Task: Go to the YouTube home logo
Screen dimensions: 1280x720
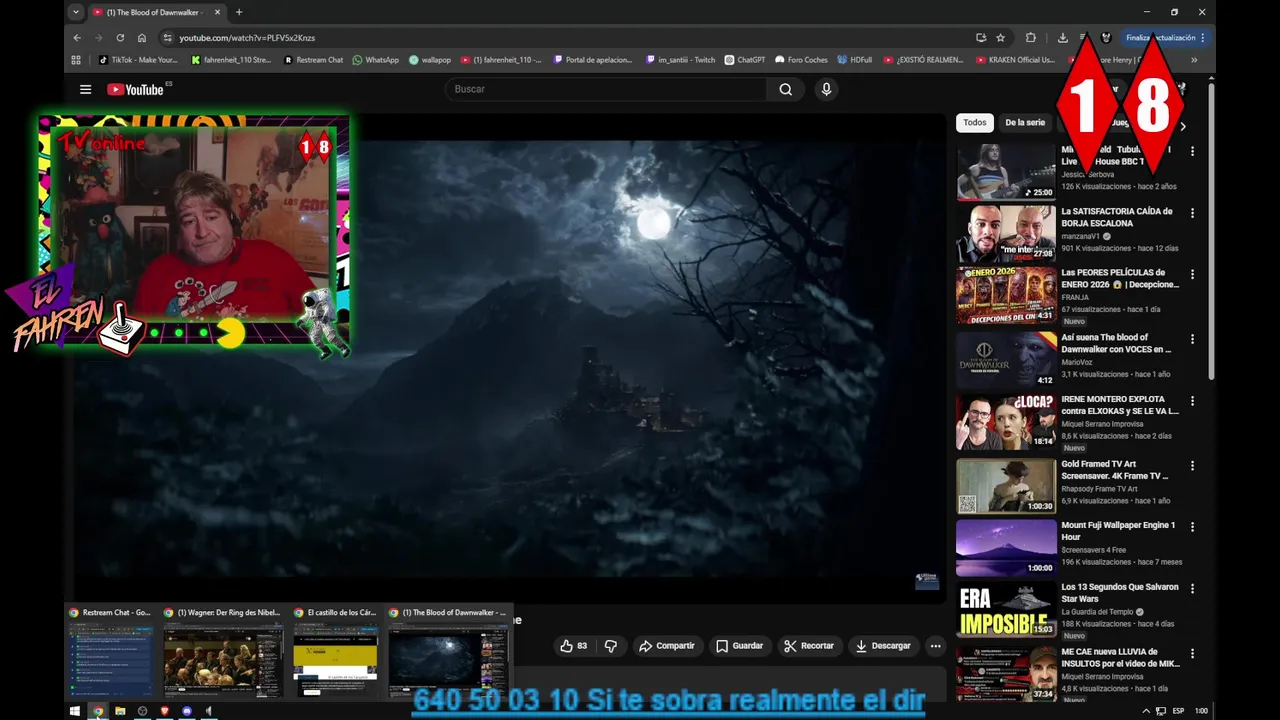Action: pyautogui.click(x=135, y=89)
